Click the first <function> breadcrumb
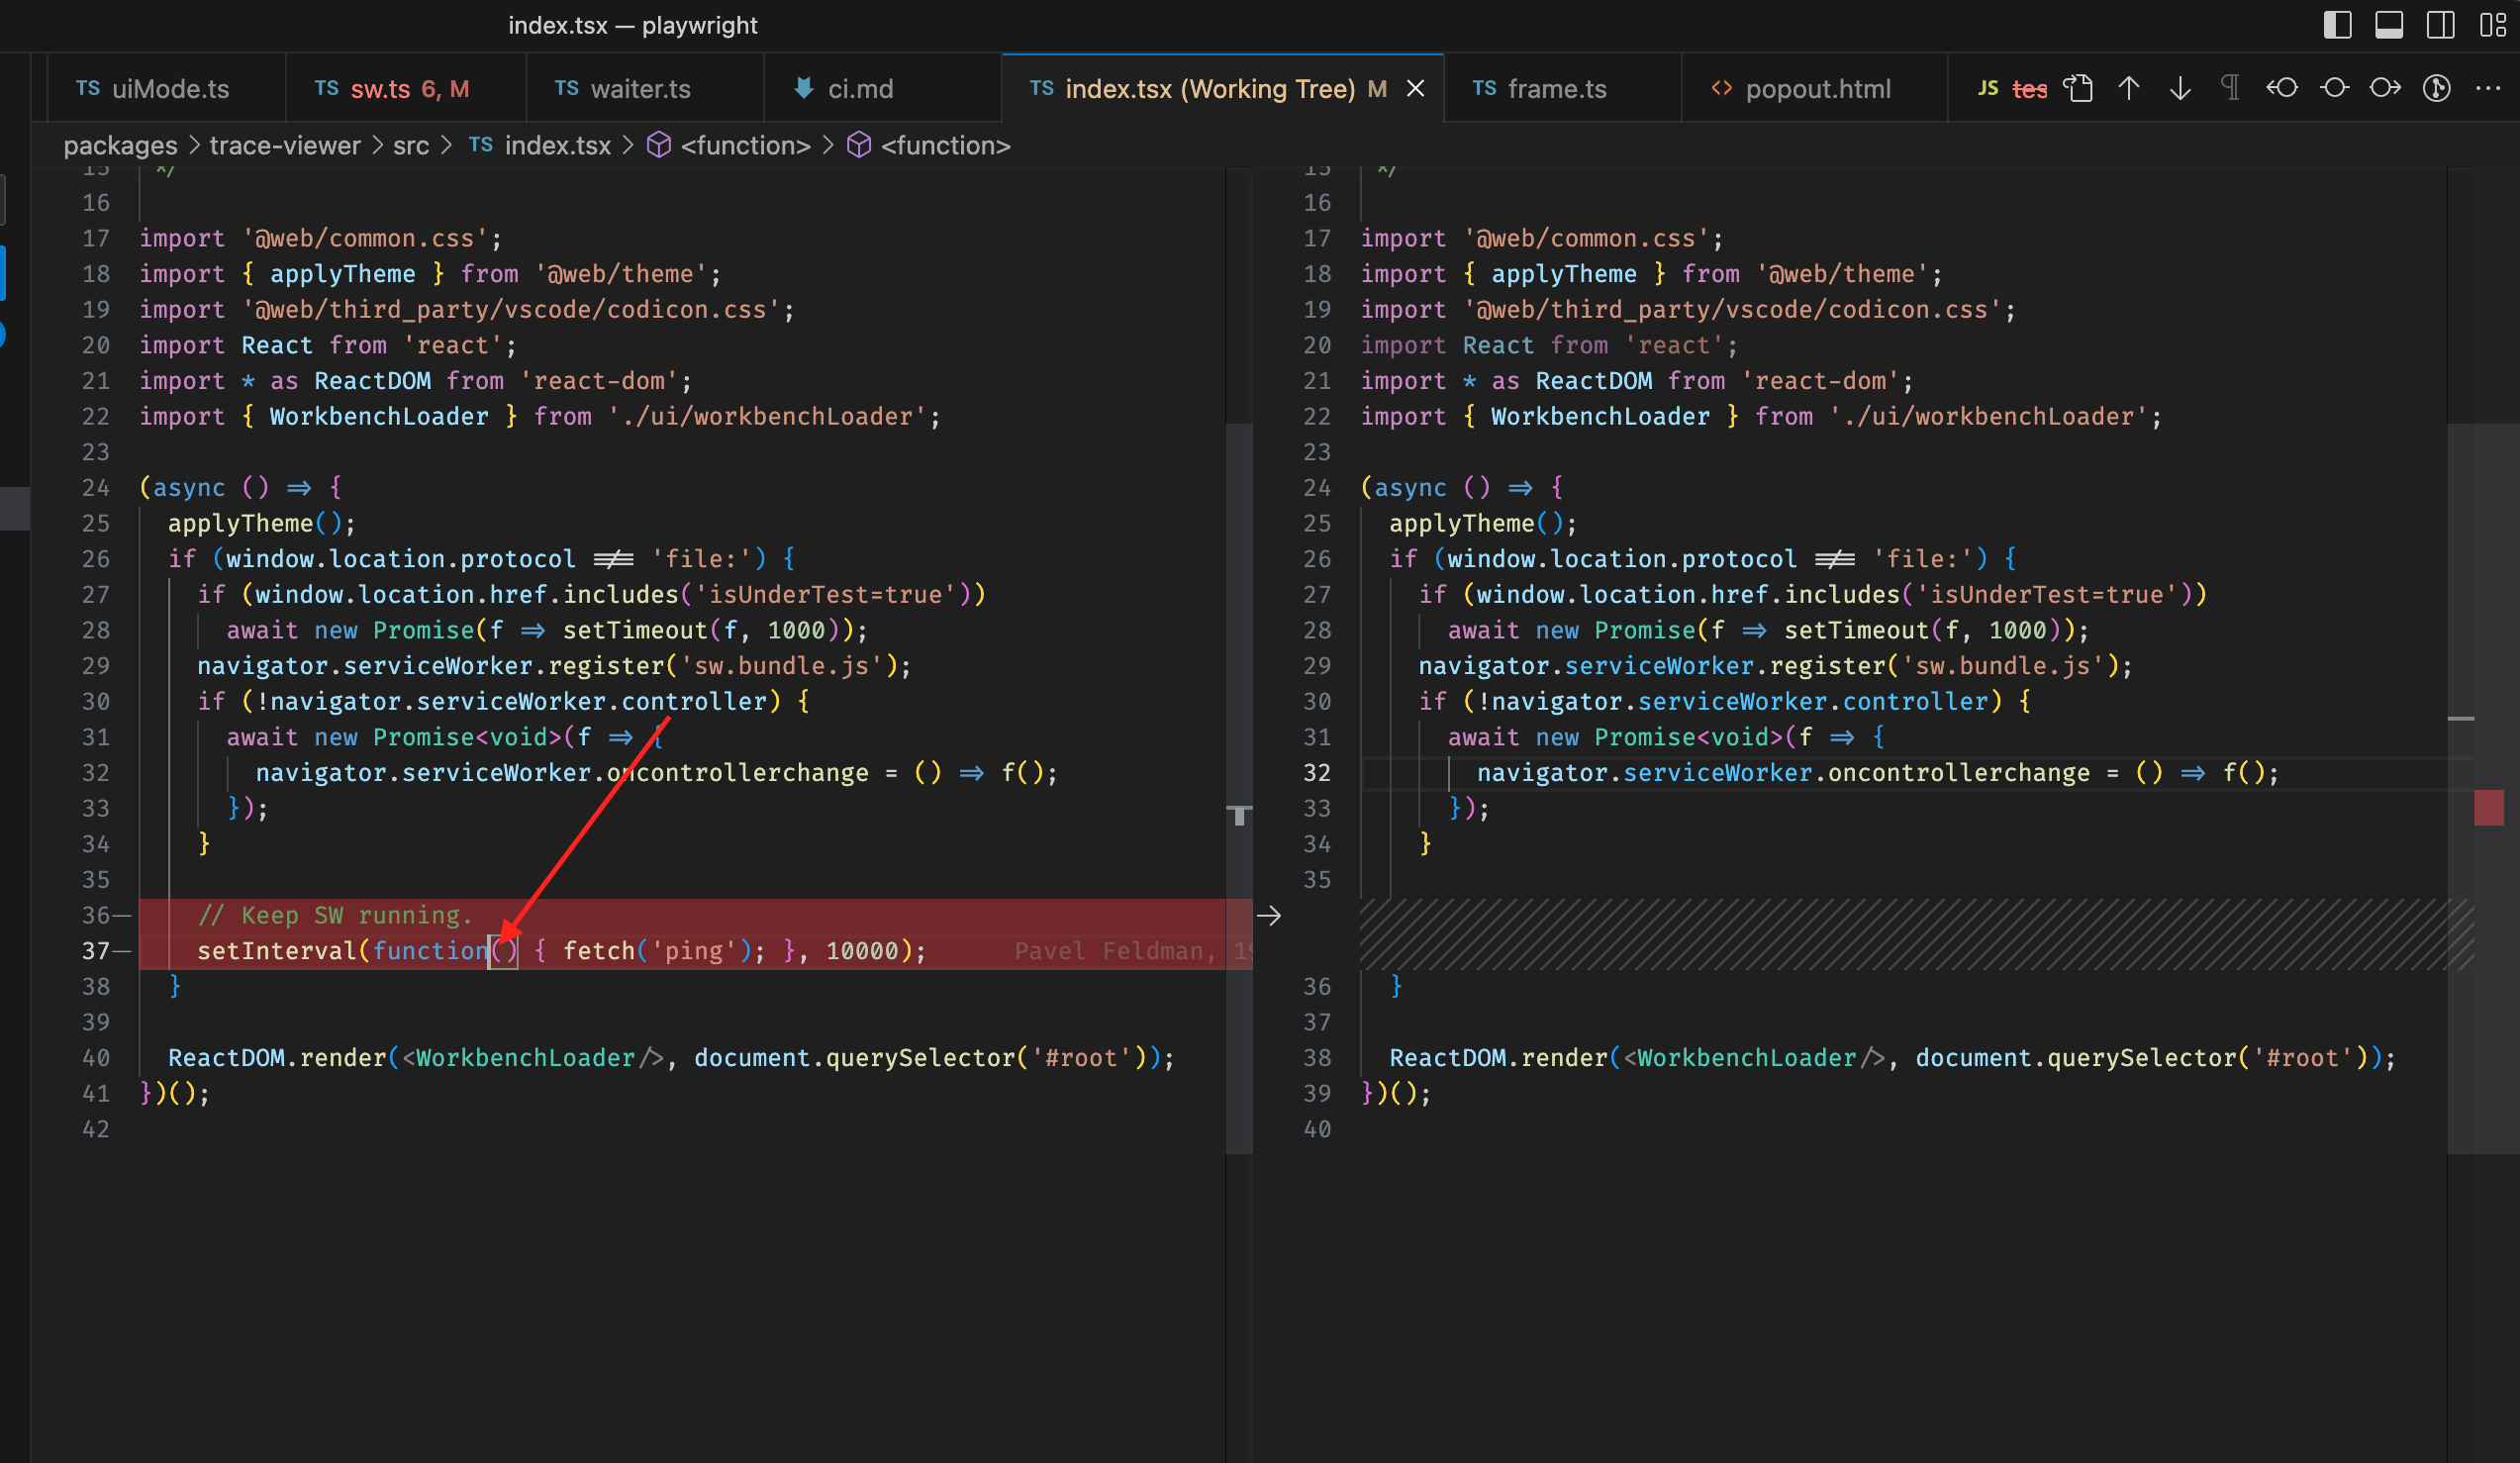 [746, 146]
